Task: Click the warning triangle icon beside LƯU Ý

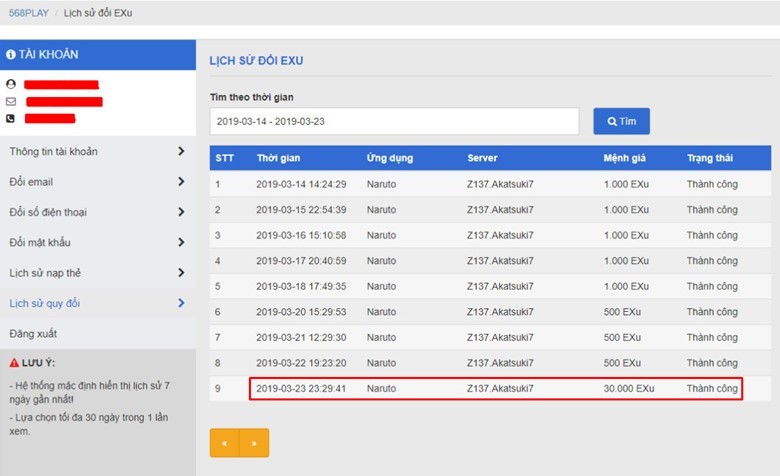Action: click(14, 363)
